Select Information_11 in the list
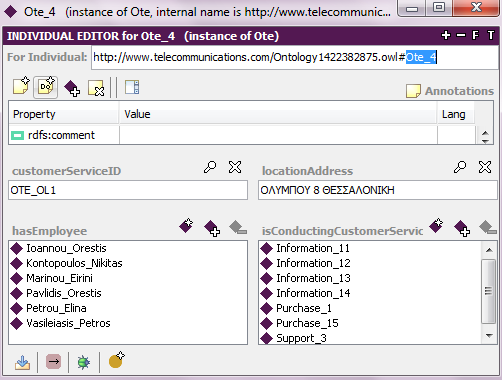The height and width of the screenshot is (380, 502). 313,248
